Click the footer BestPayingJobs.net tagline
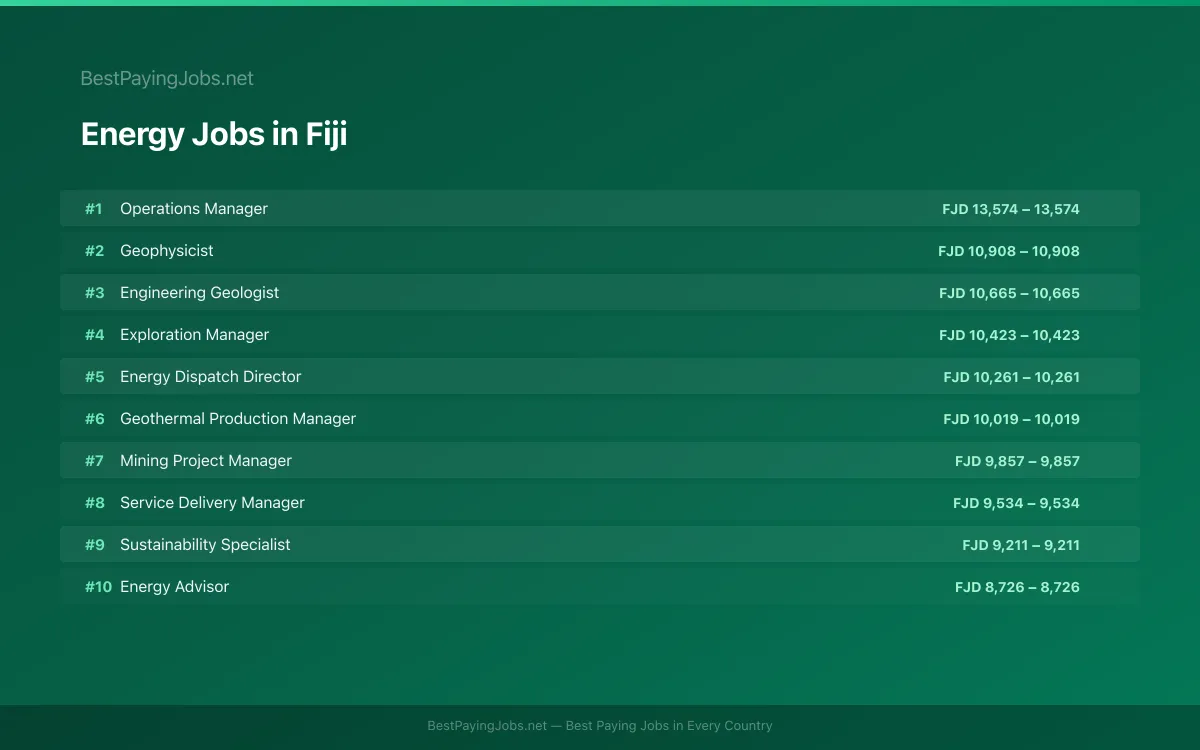1200x750 pixels. point(600,726)
